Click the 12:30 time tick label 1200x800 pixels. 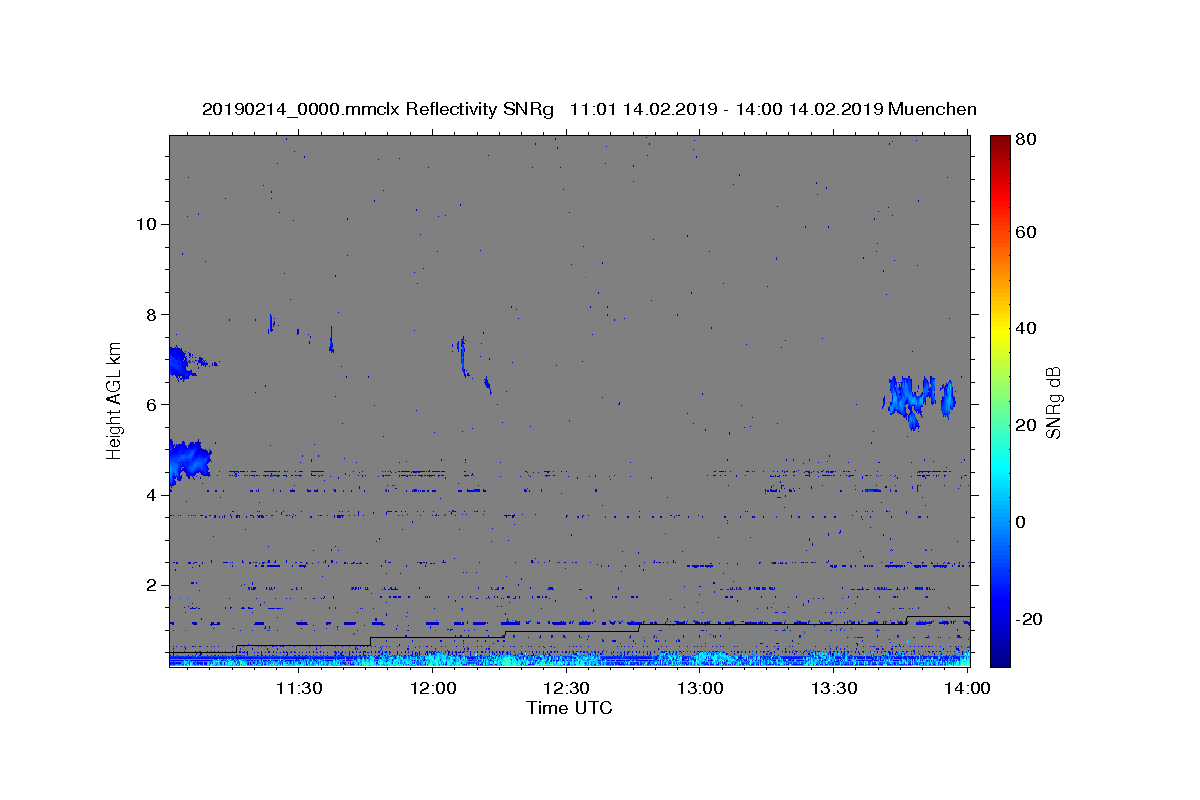[566, 688]
